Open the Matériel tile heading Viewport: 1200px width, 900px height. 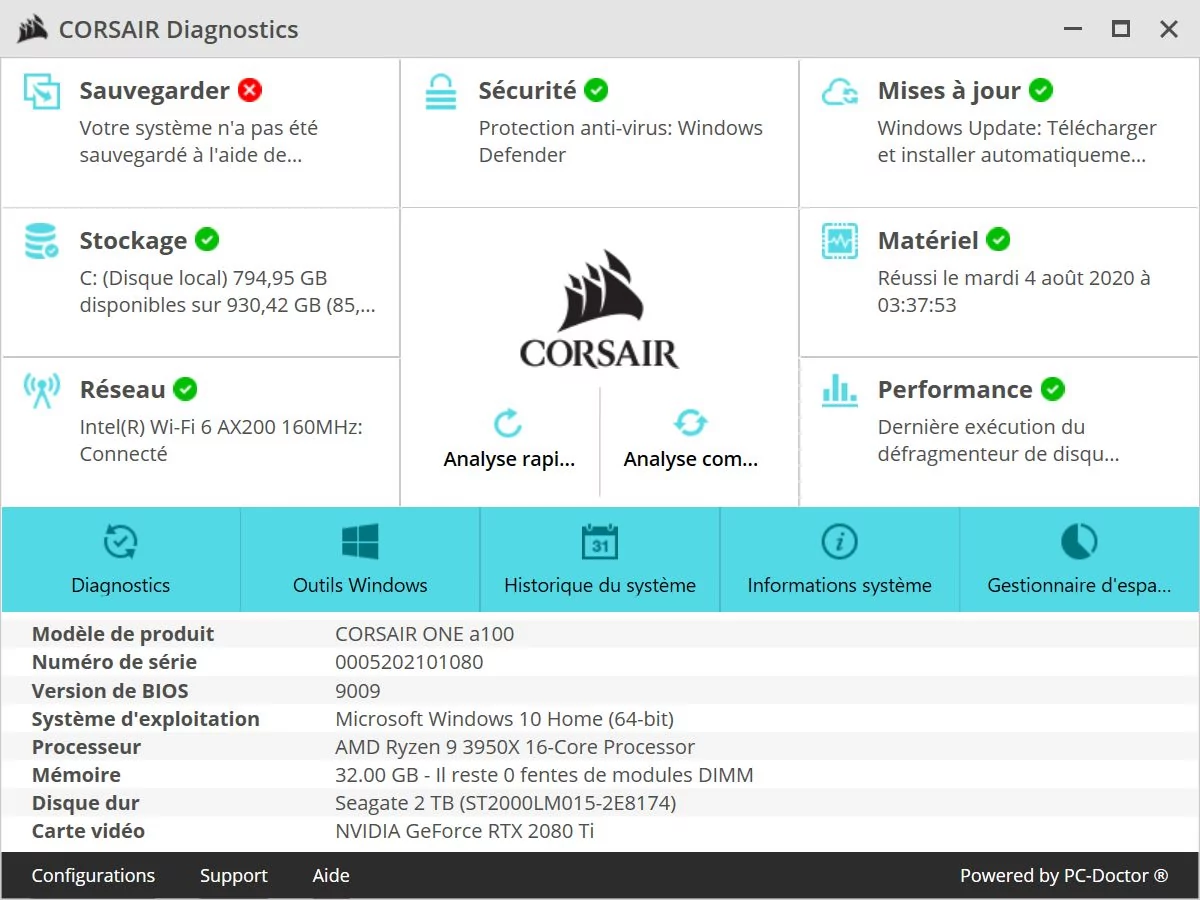pyautogui.click(x=928, y=240)
